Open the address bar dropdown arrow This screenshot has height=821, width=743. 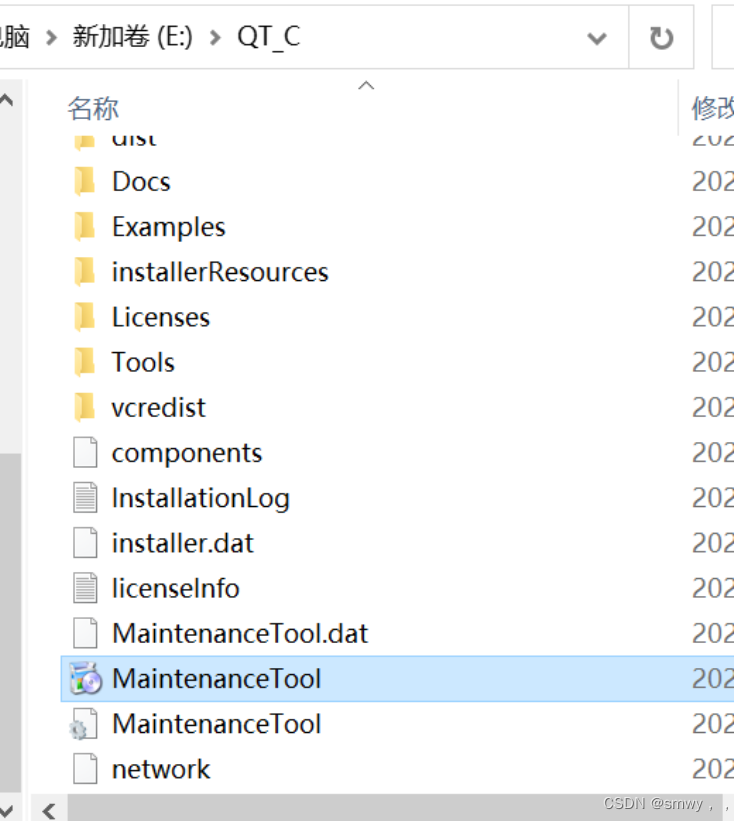(597, 38)
